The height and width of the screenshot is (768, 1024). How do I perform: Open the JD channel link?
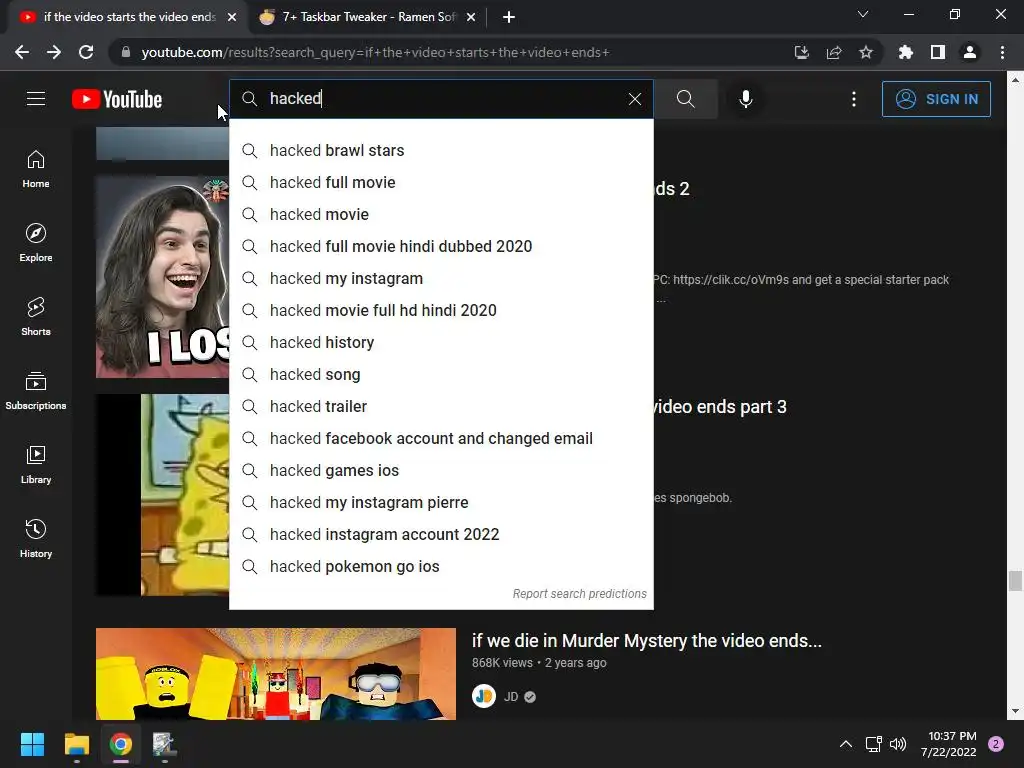point(511,697)
